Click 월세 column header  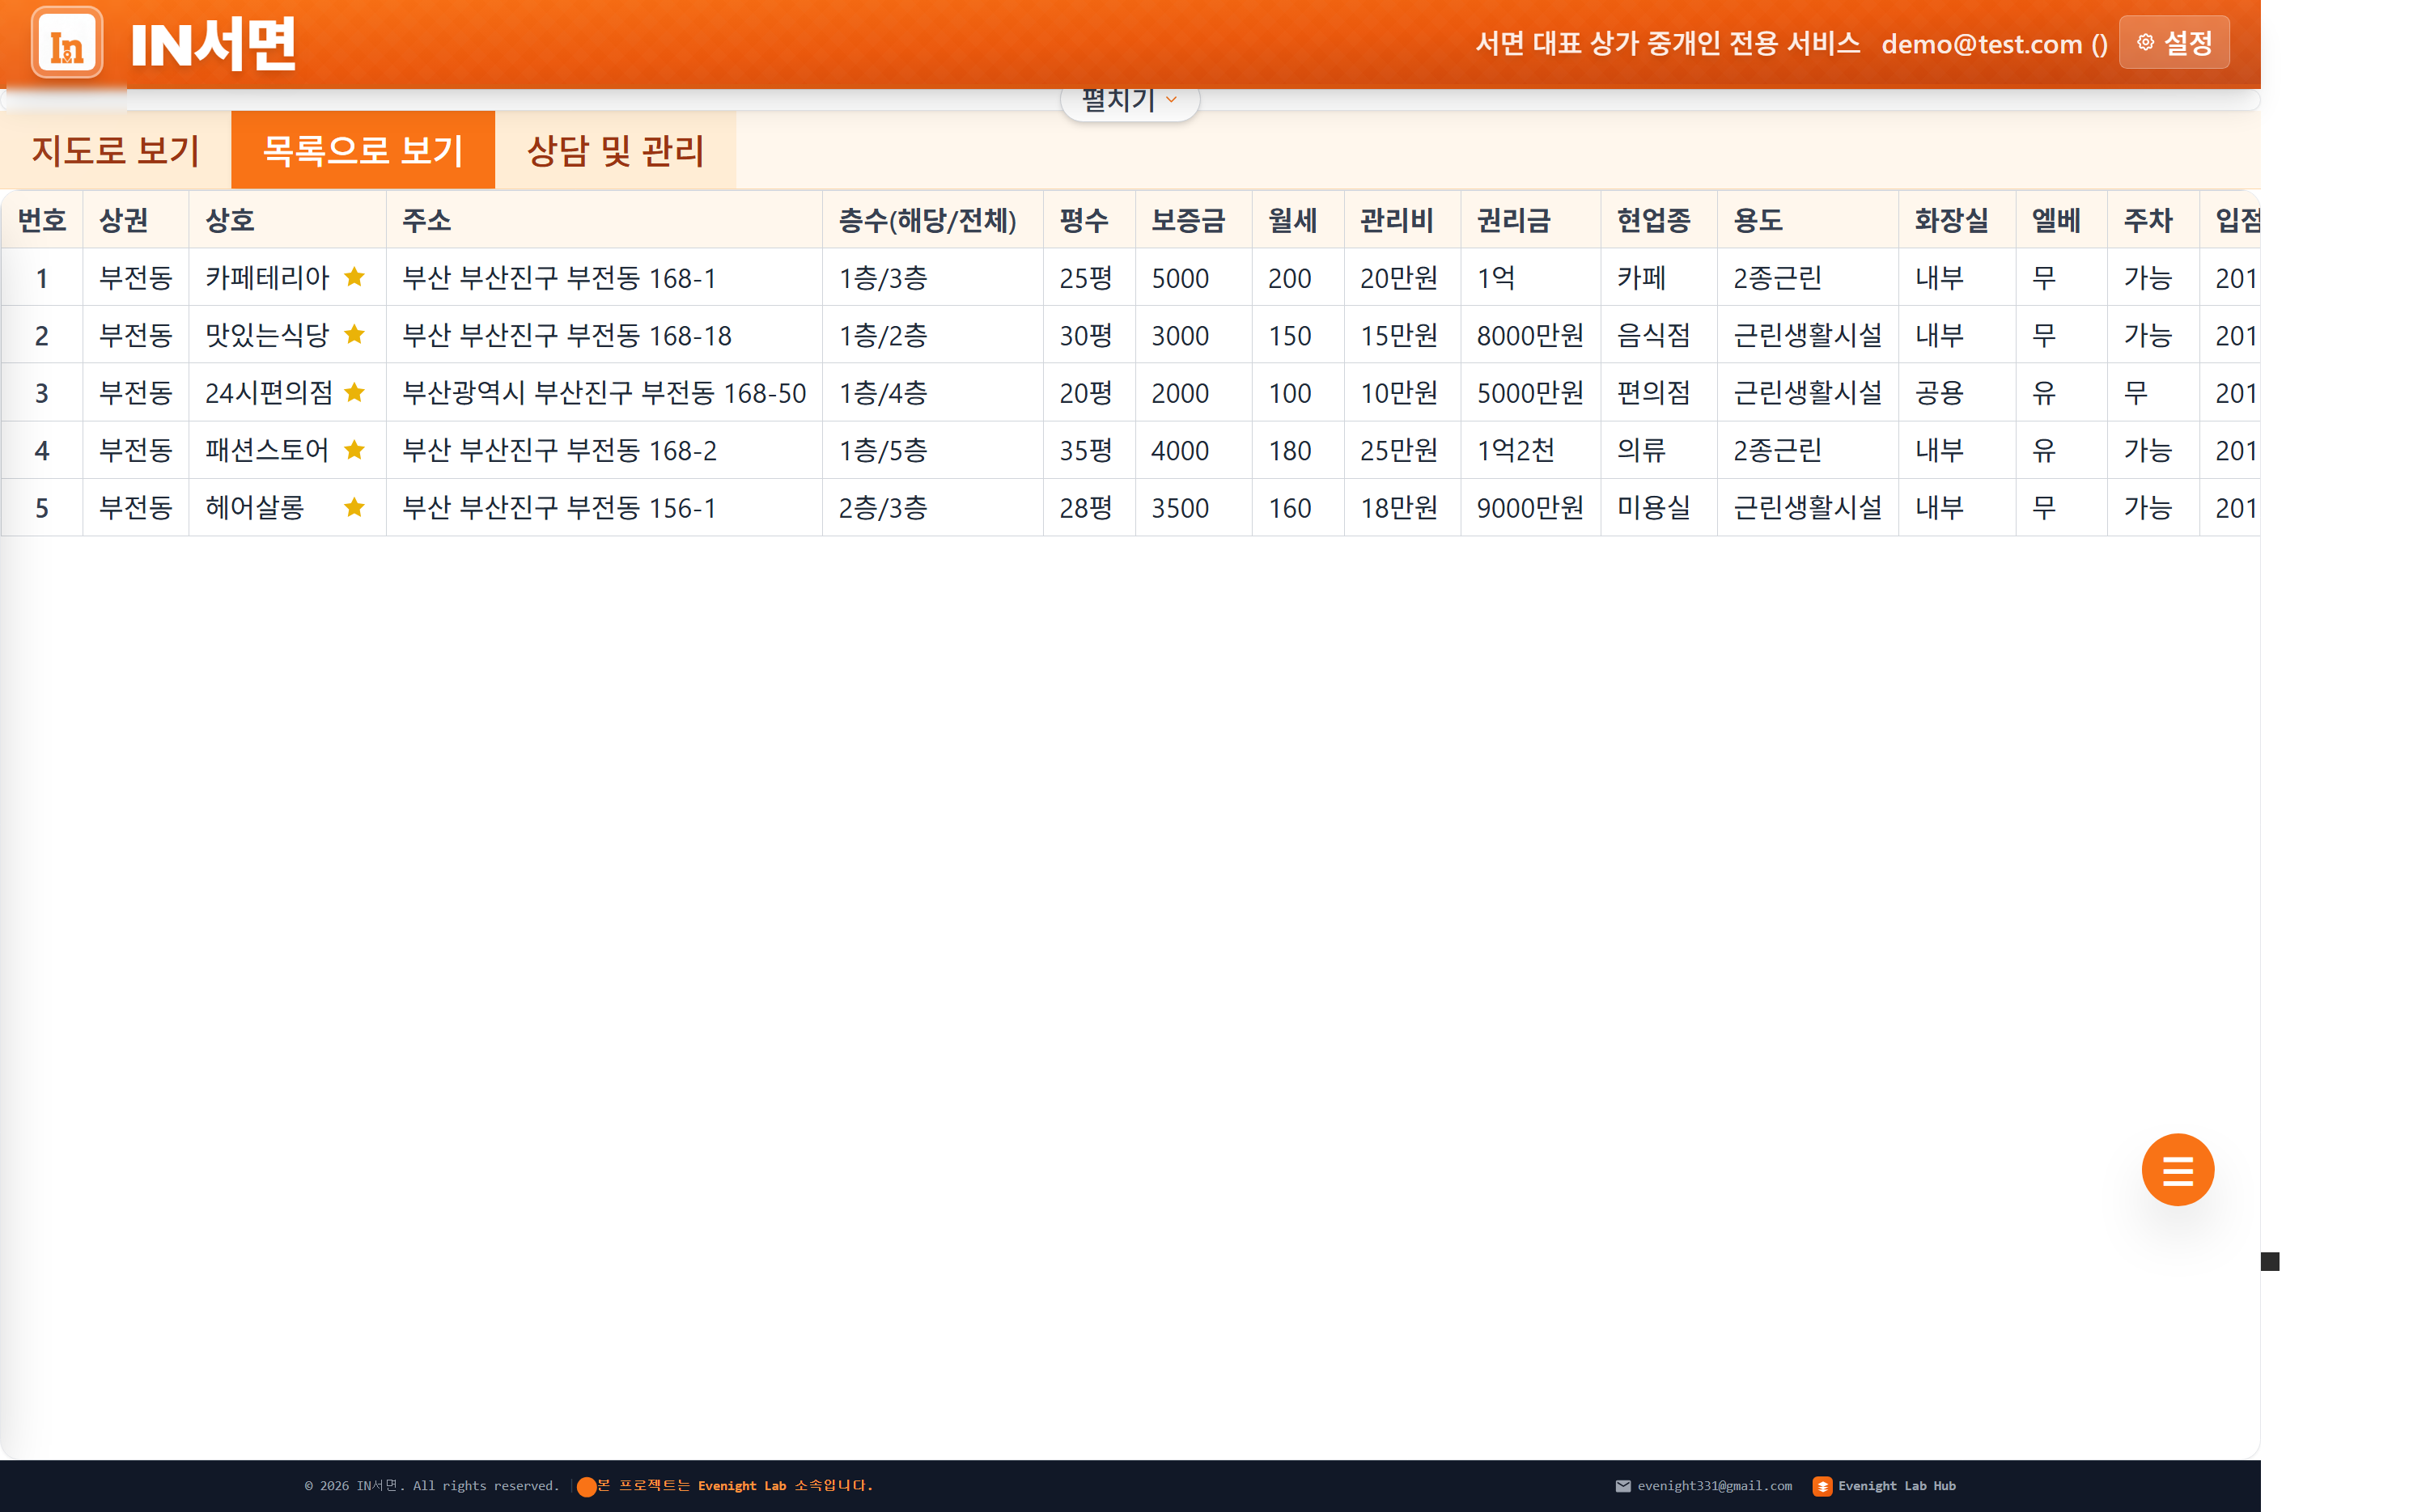(x=1299, y=220)
